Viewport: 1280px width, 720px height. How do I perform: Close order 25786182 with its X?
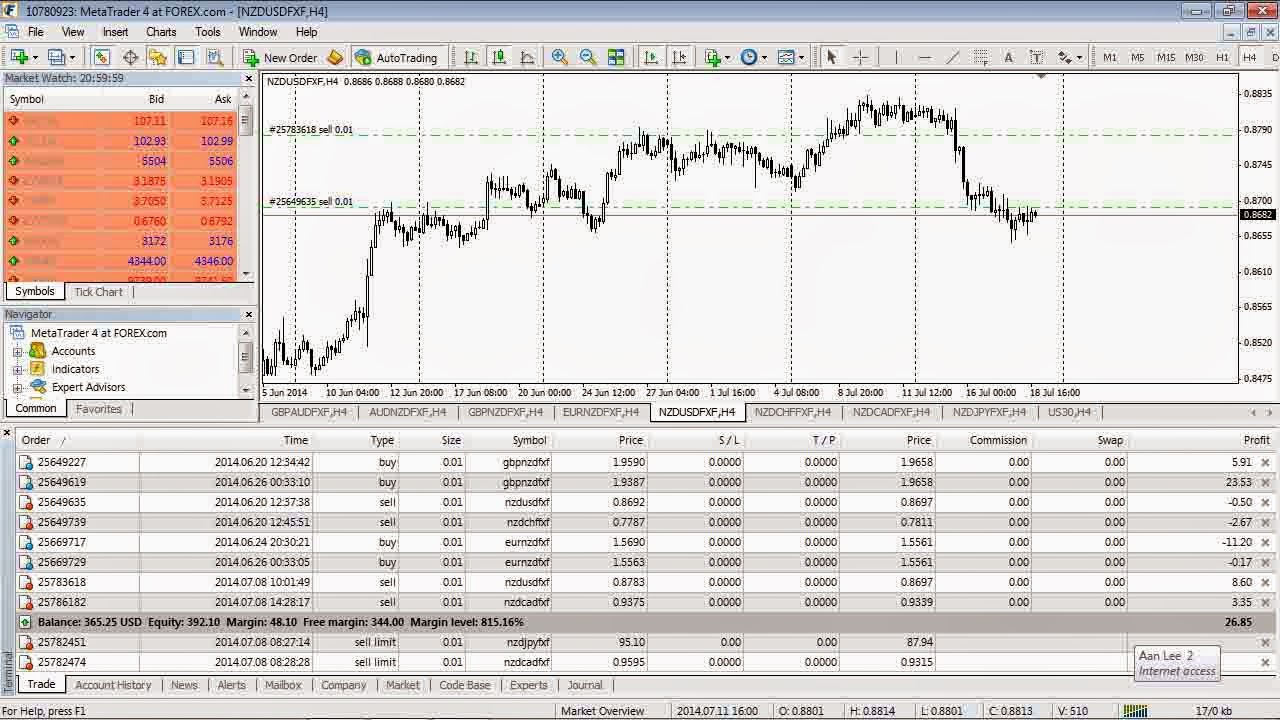coord(1265,602)
